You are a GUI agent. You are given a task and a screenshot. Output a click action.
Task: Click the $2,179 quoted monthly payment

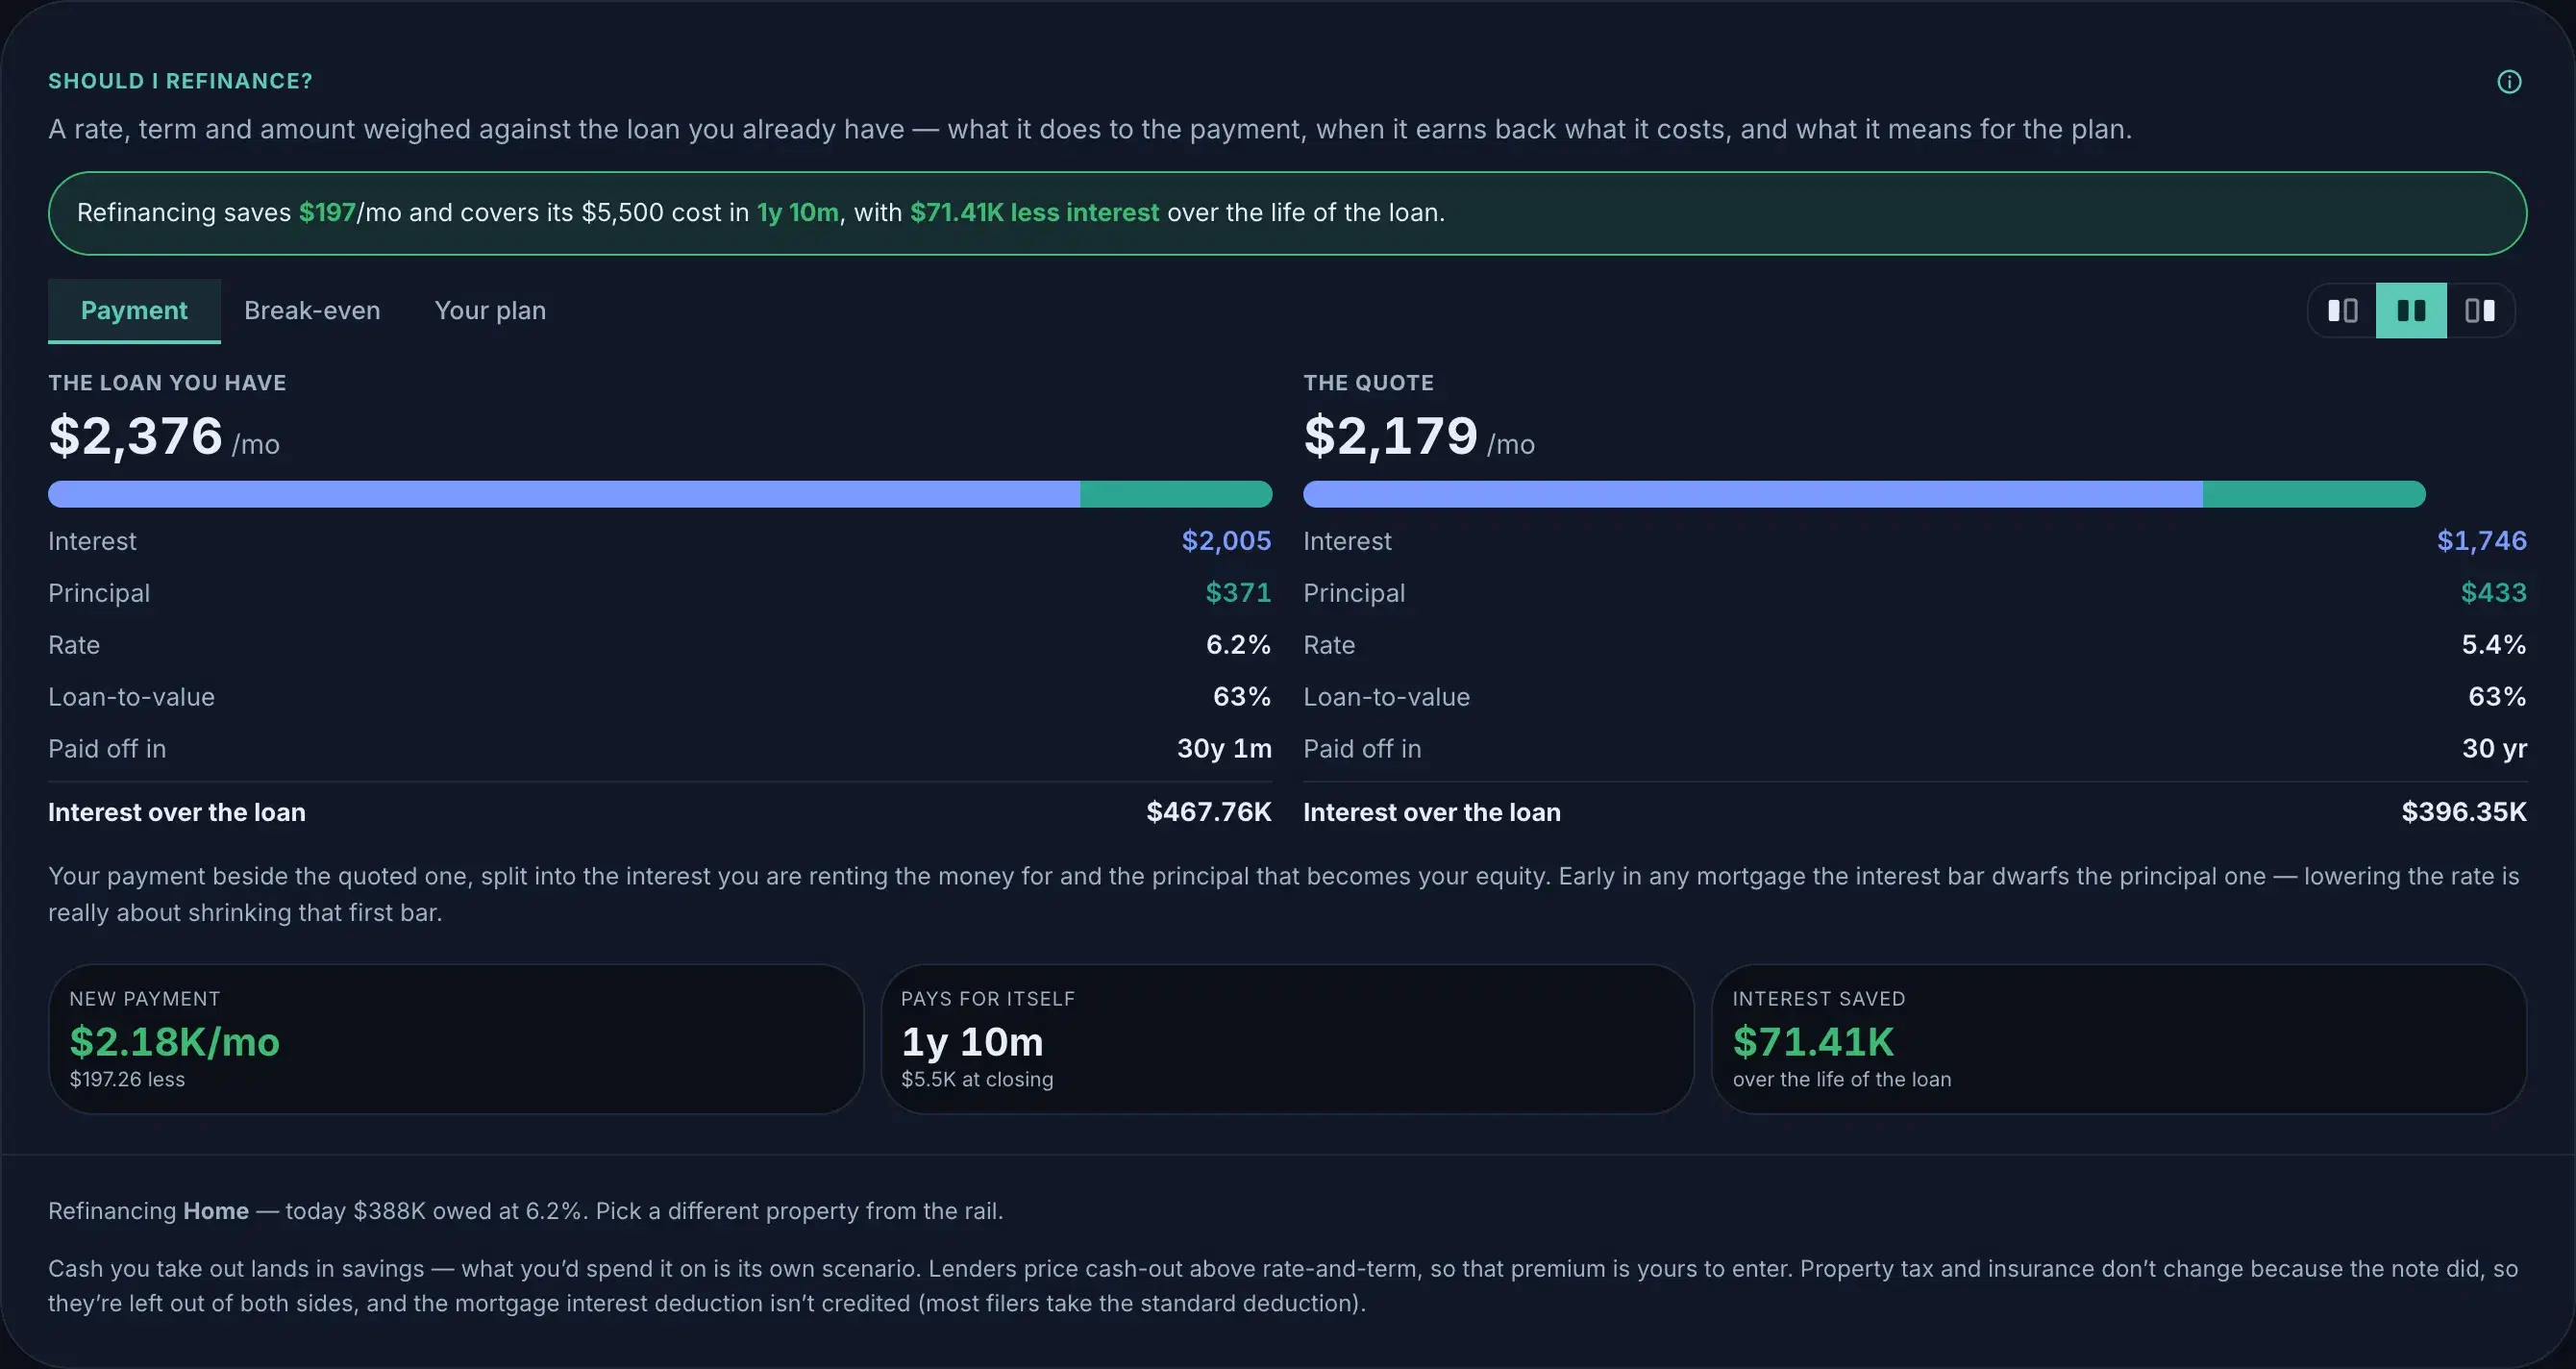[1390, 436]
